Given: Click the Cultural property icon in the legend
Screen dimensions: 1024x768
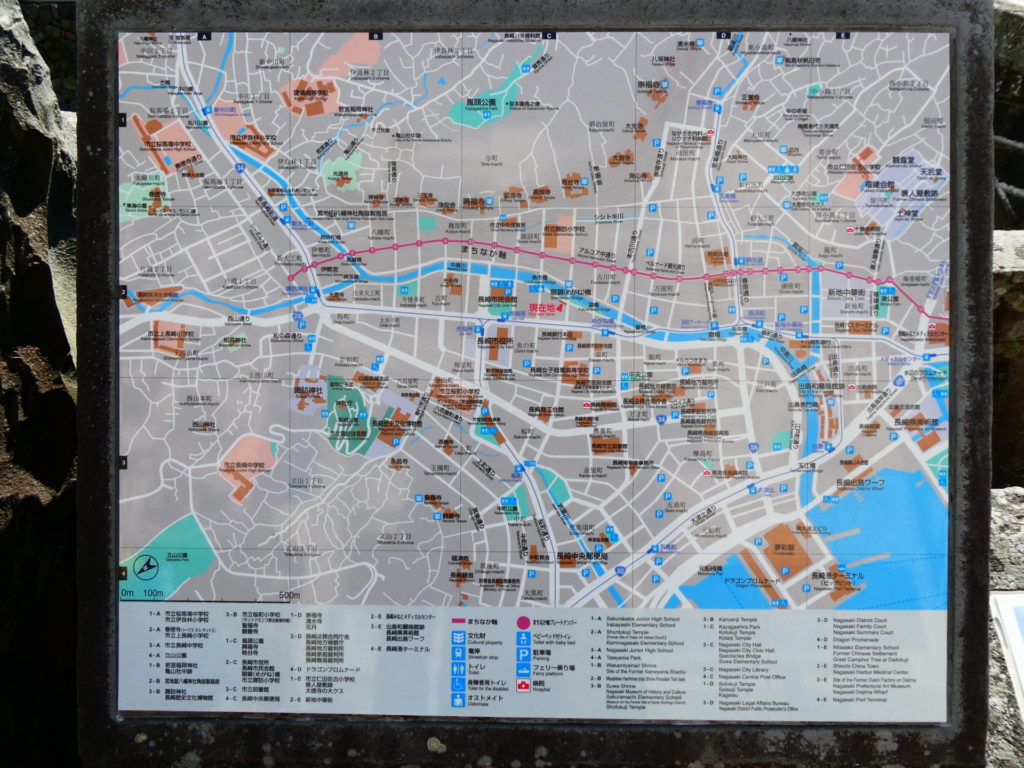Looking at the screenshot, I should [457, 635].
